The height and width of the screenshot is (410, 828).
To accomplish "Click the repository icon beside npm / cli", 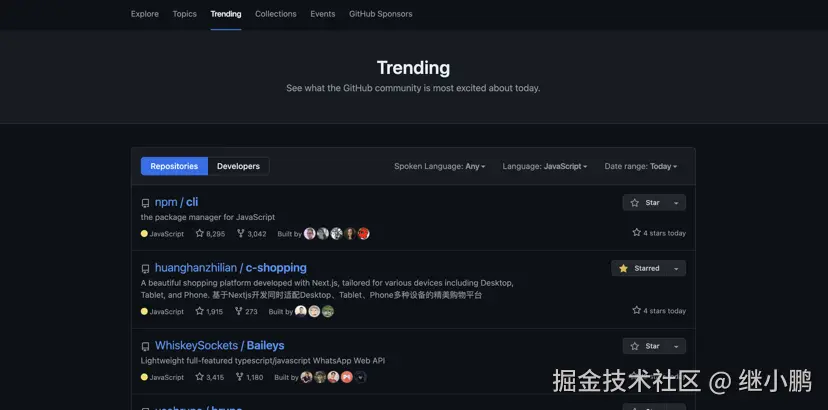I will (146, 203).
